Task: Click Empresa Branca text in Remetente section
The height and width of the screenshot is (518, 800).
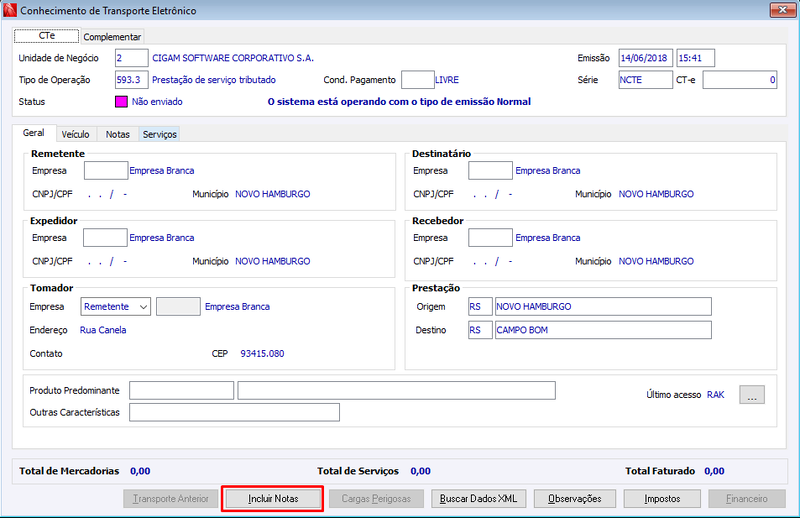Action: [x=162, y=170]
